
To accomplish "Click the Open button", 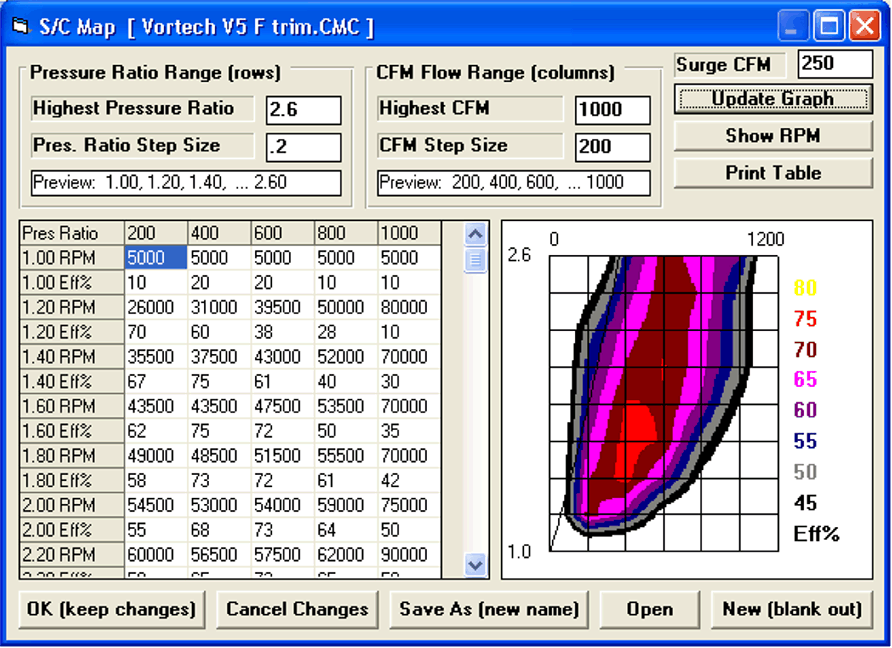I will pyautogui.click(x=650, y=610).
